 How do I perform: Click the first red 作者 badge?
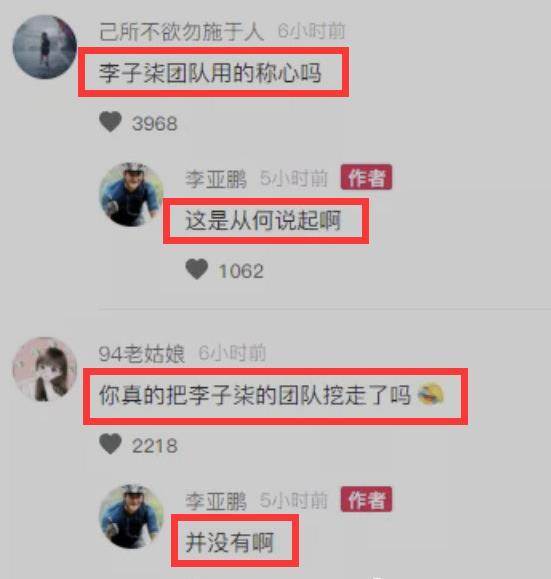point(366,178)
